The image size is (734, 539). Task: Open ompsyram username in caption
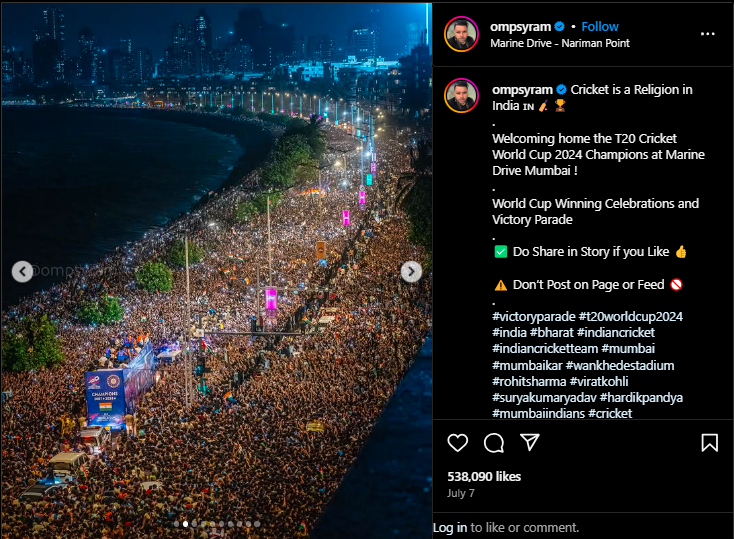522,89
